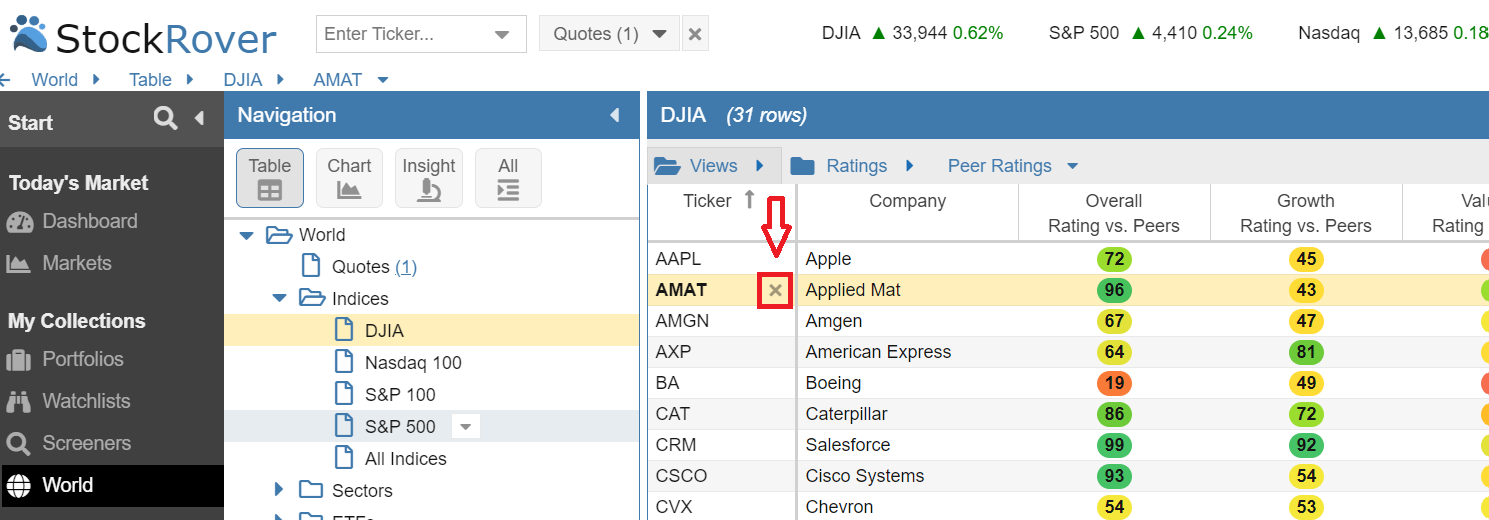Open the Dashboard from sidebar

(89, 222)
